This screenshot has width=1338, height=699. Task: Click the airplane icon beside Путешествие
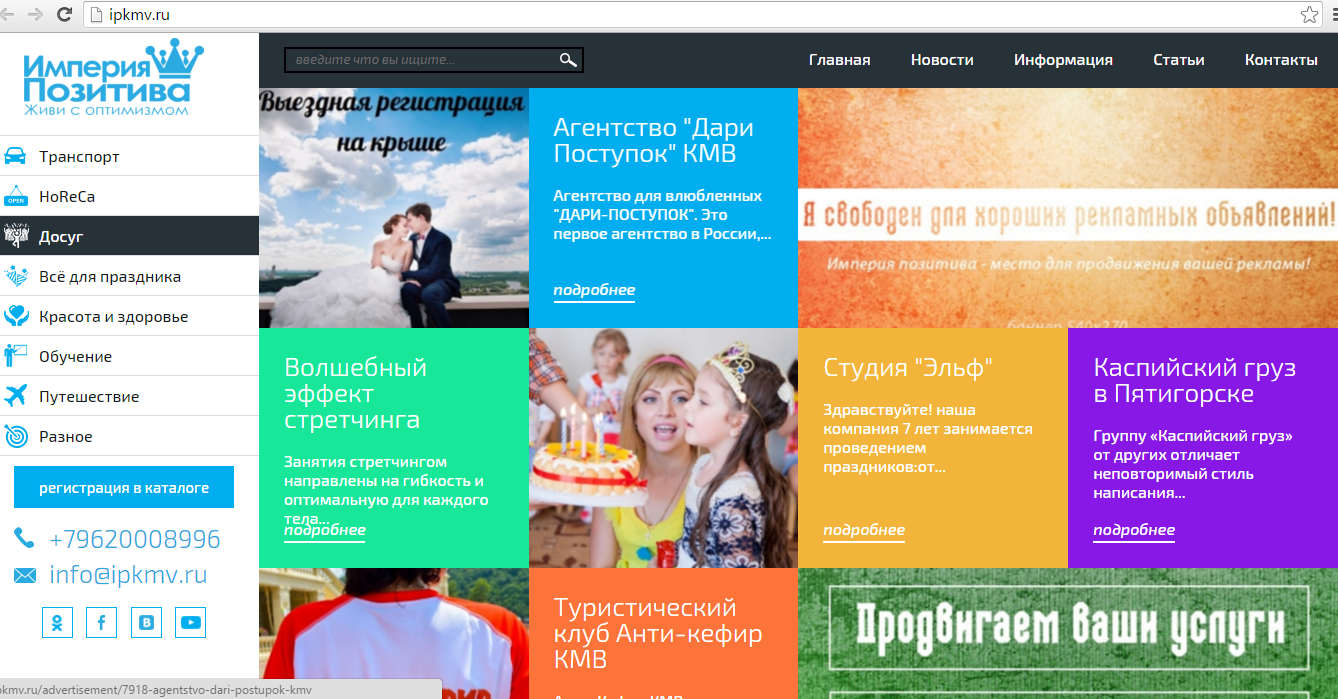pos(15,396)
